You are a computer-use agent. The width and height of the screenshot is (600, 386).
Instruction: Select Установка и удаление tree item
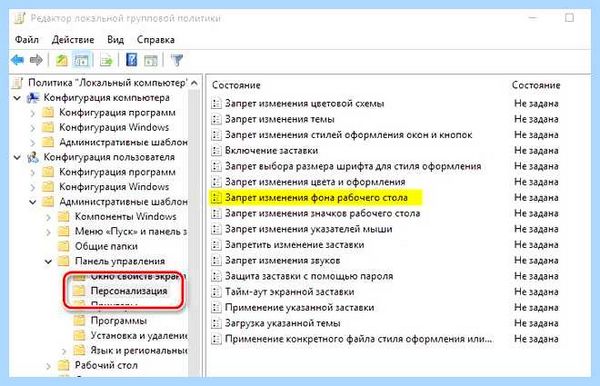[139, 336]
